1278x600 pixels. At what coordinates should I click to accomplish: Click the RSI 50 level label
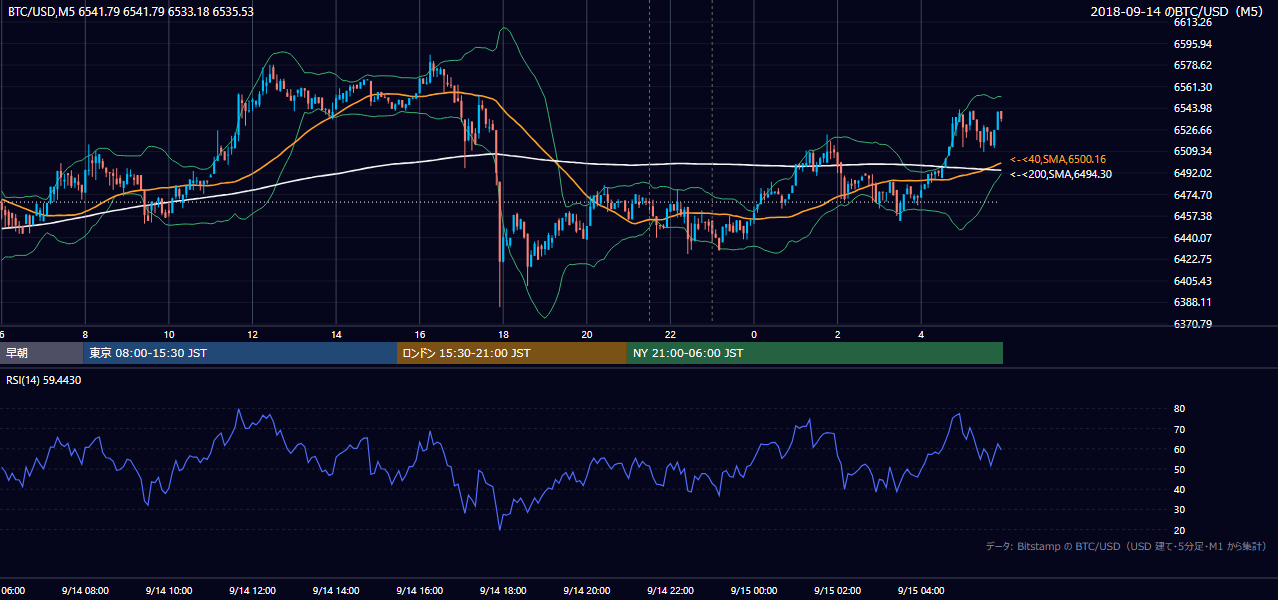point(1180,469)
